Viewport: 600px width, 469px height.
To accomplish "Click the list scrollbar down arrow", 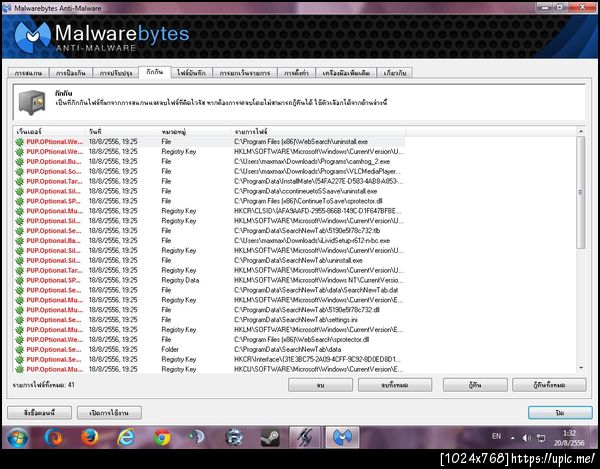I will [581, 368].
